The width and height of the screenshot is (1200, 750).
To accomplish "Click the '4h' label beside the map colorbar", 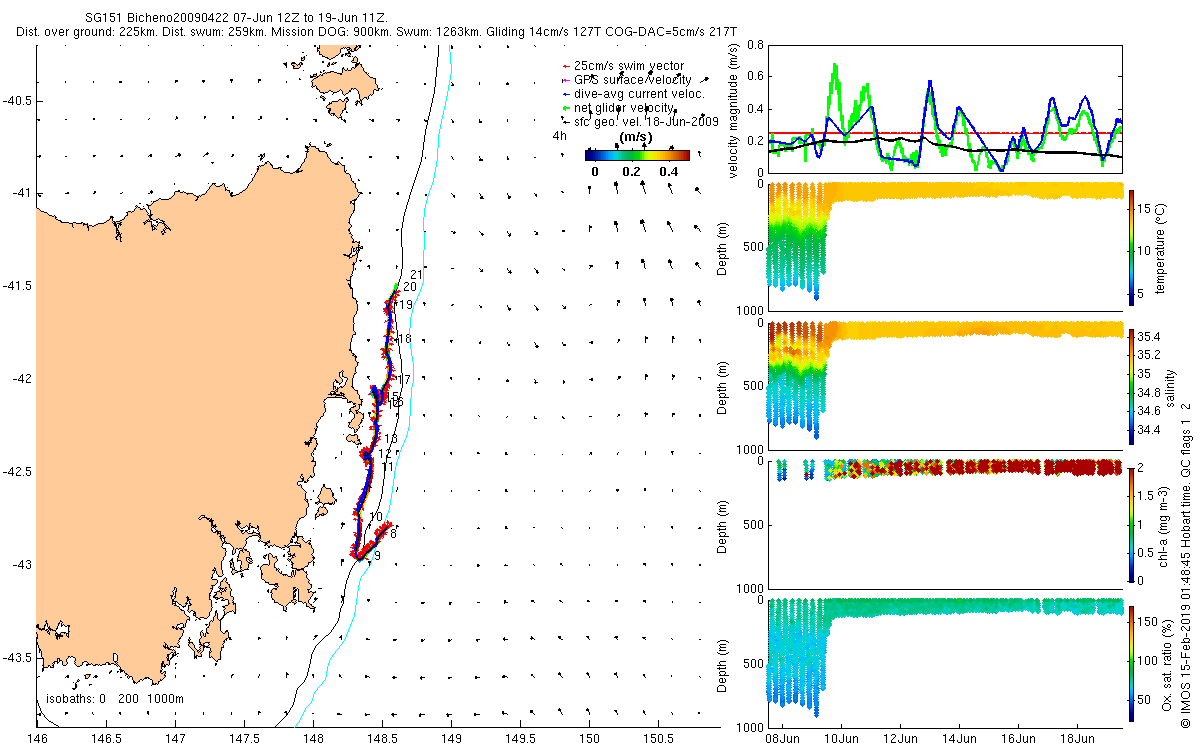I will [558, 135].
